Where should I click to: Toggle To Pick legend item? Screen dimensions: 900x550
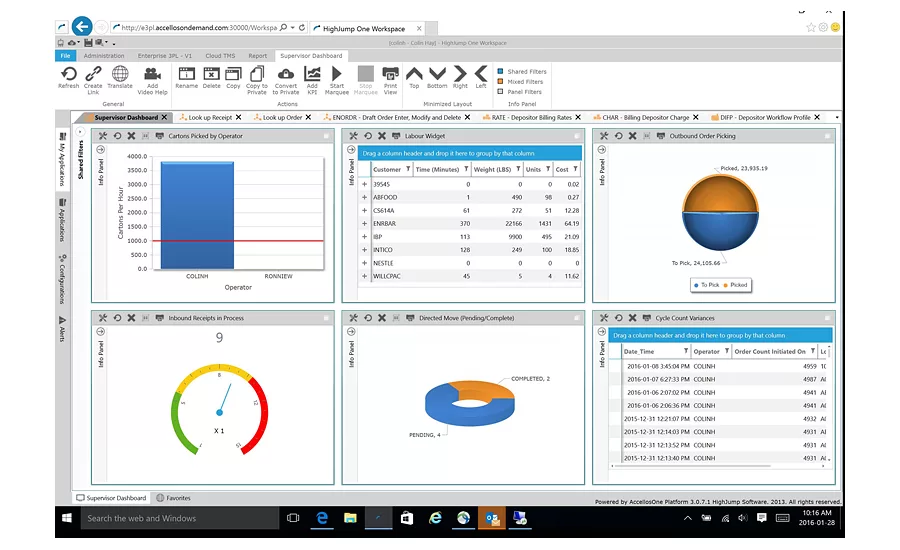pos(707,285)
